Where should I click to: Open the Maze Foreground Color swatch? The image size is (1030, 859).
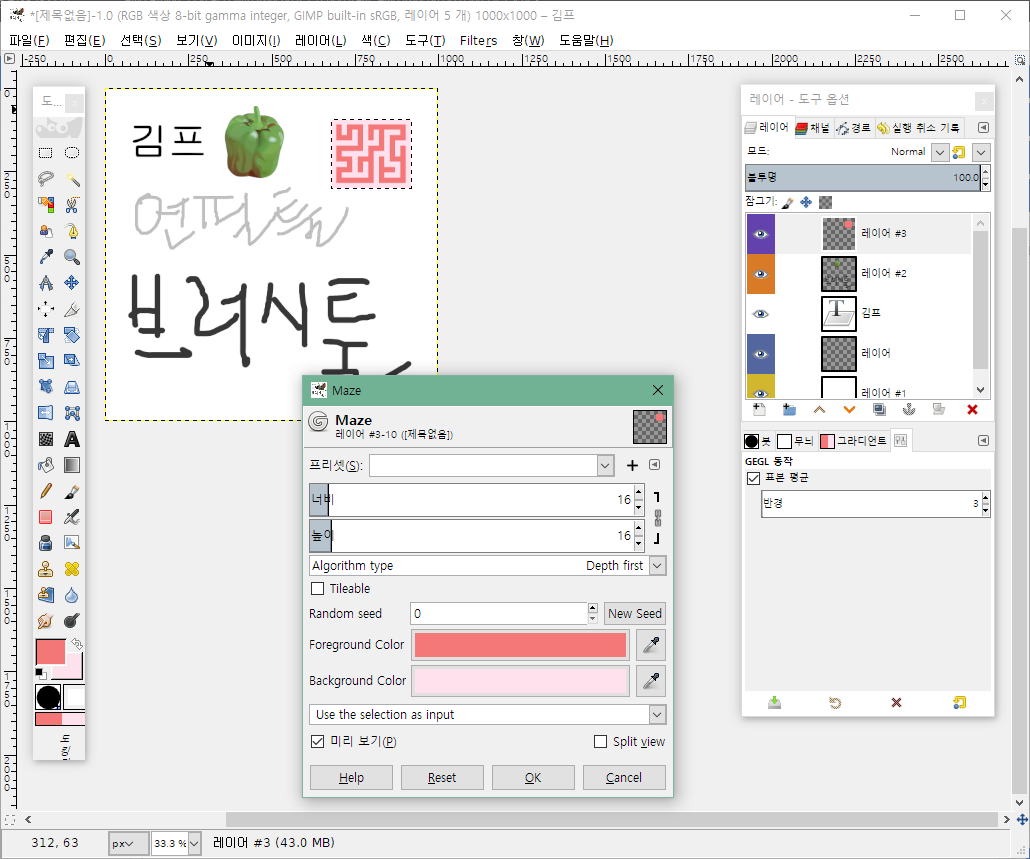point(520,645)
